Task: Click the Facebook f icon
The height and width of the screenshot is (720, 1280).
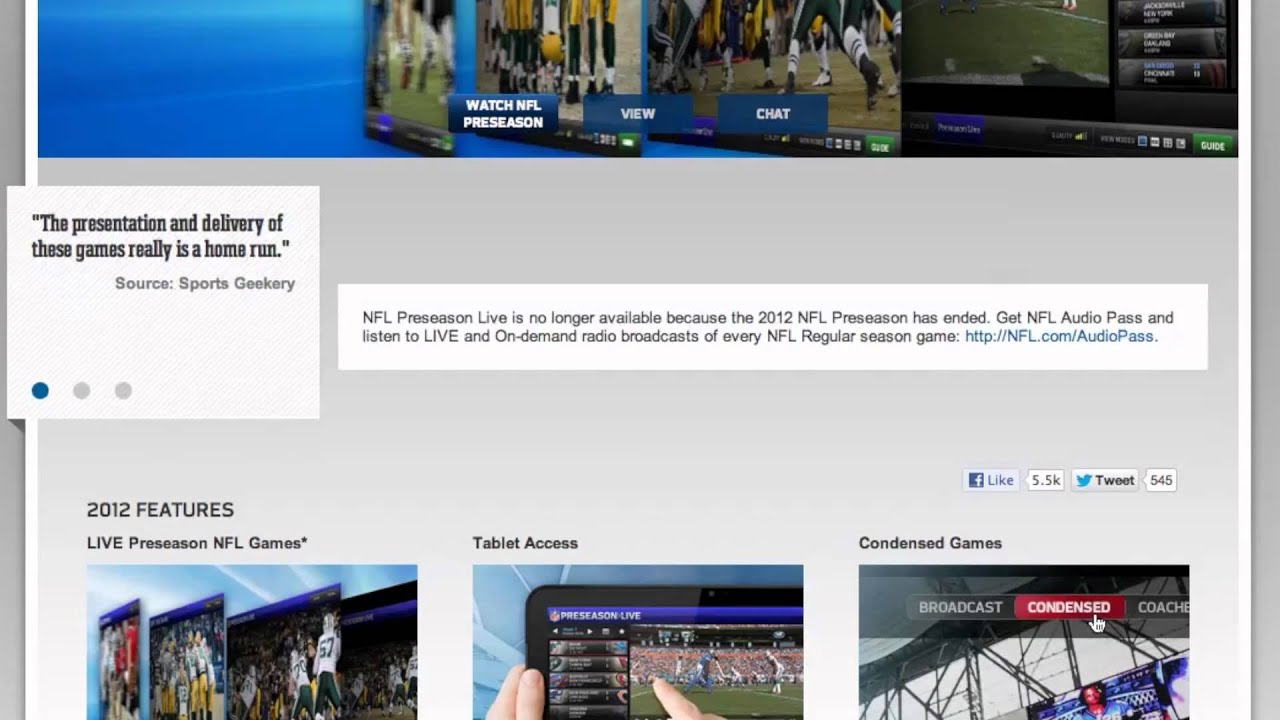Action: [975, 480]
